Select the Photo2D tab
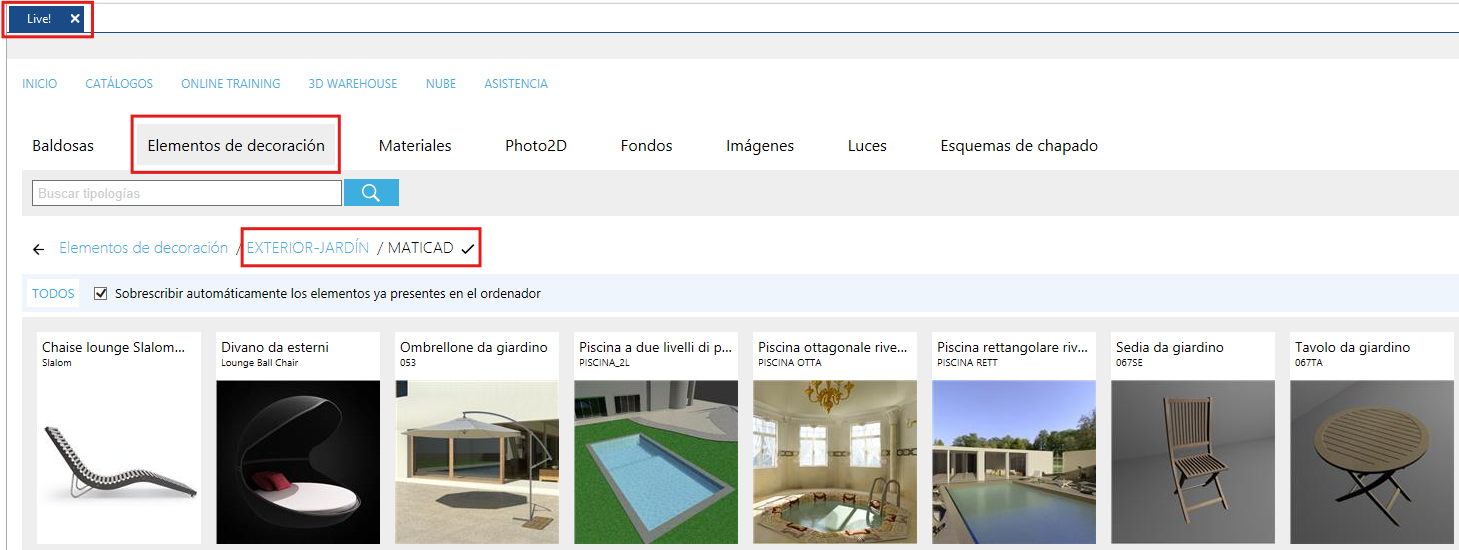 click(536, 146)
